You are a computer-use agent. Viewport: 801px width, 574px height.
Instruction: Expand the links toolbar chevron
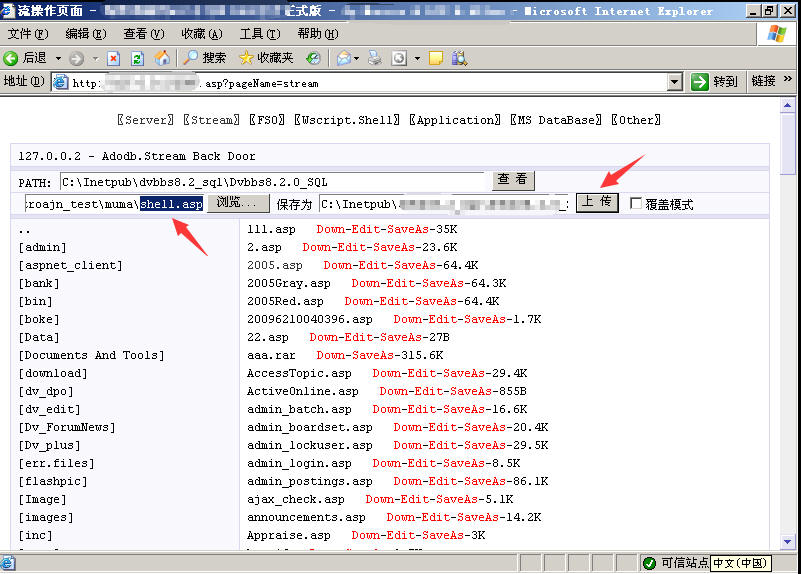788,79
